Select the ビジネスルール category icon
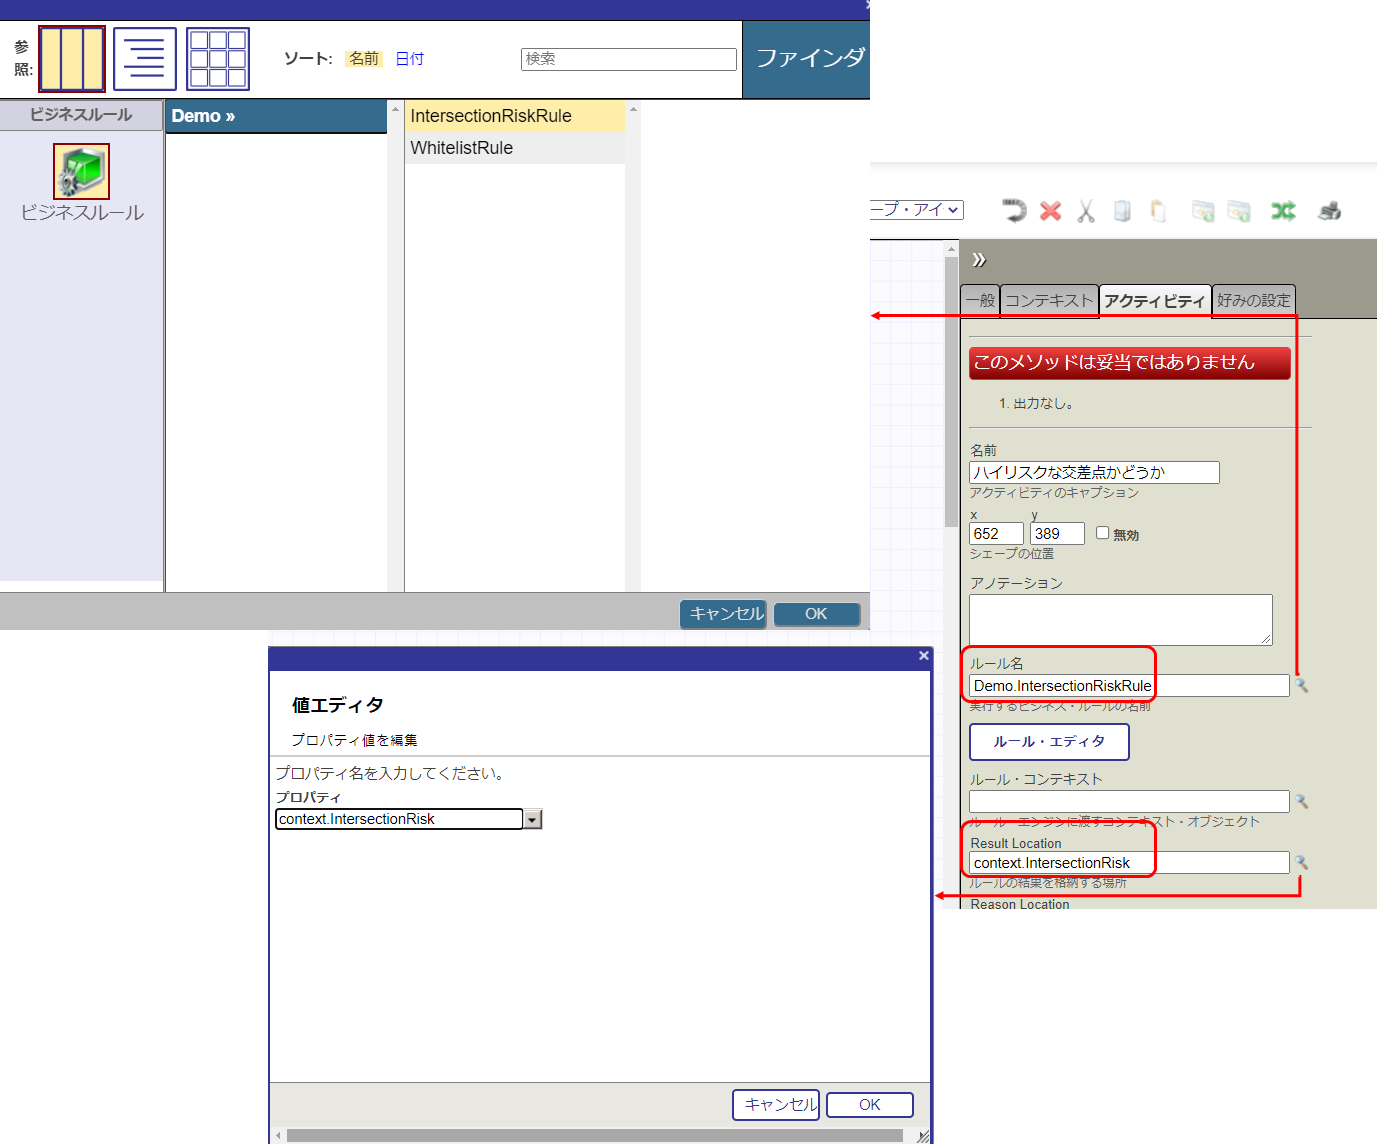The height and width of the screenshot is (1144, 1377). (x=81, y=172)
